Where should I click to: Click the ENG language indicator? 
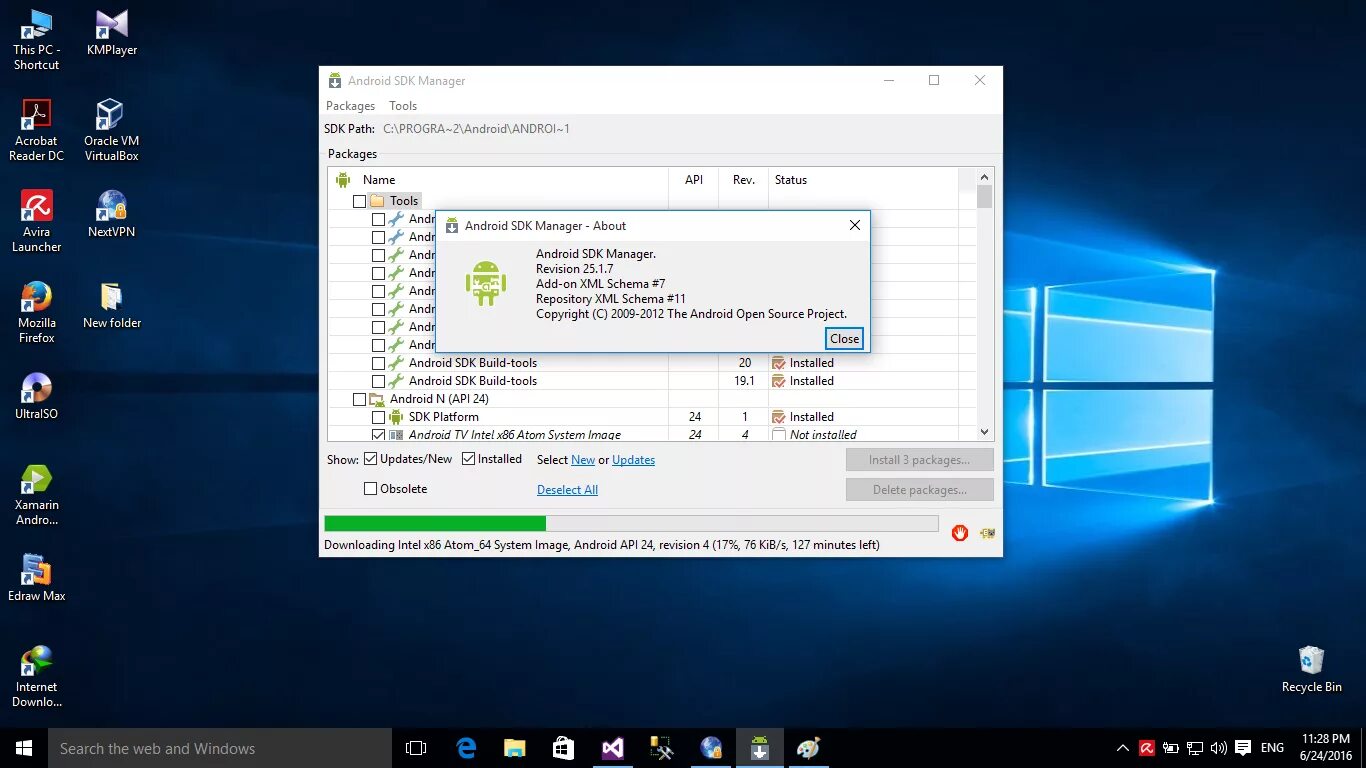[x=1272, y=748]
